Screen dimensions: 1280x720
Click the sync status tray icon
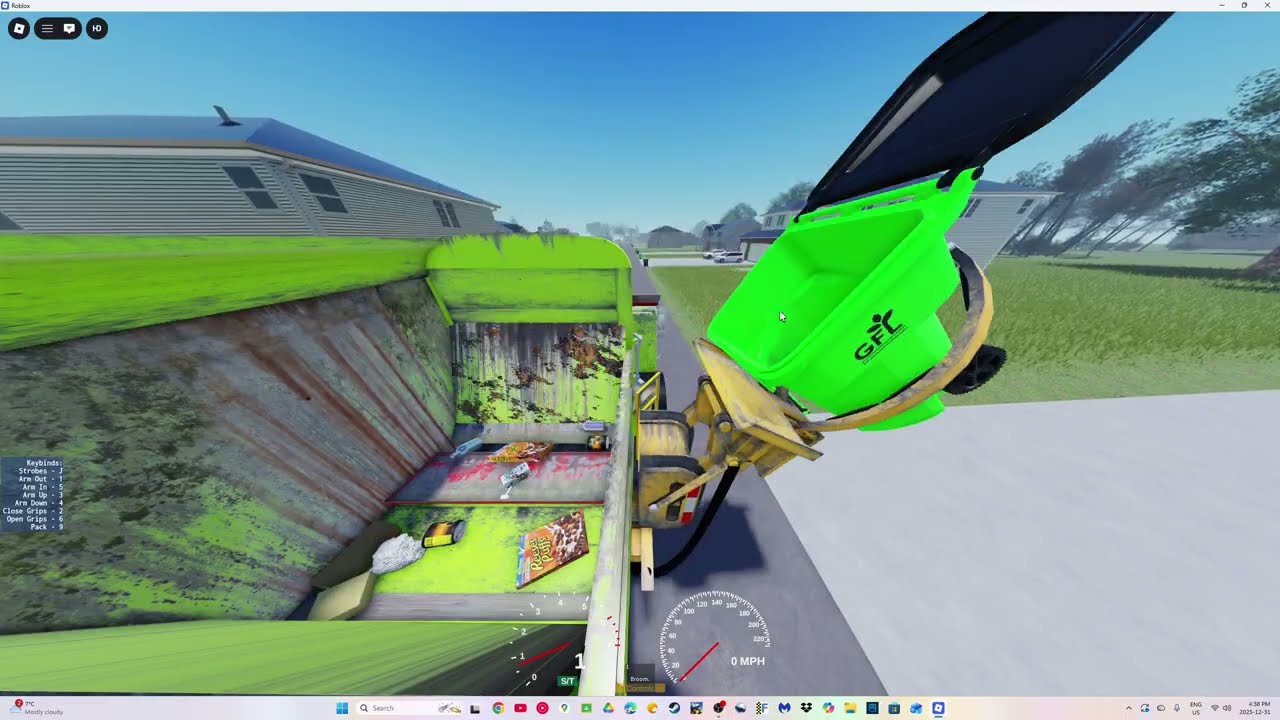click(x=1145, y=708)
